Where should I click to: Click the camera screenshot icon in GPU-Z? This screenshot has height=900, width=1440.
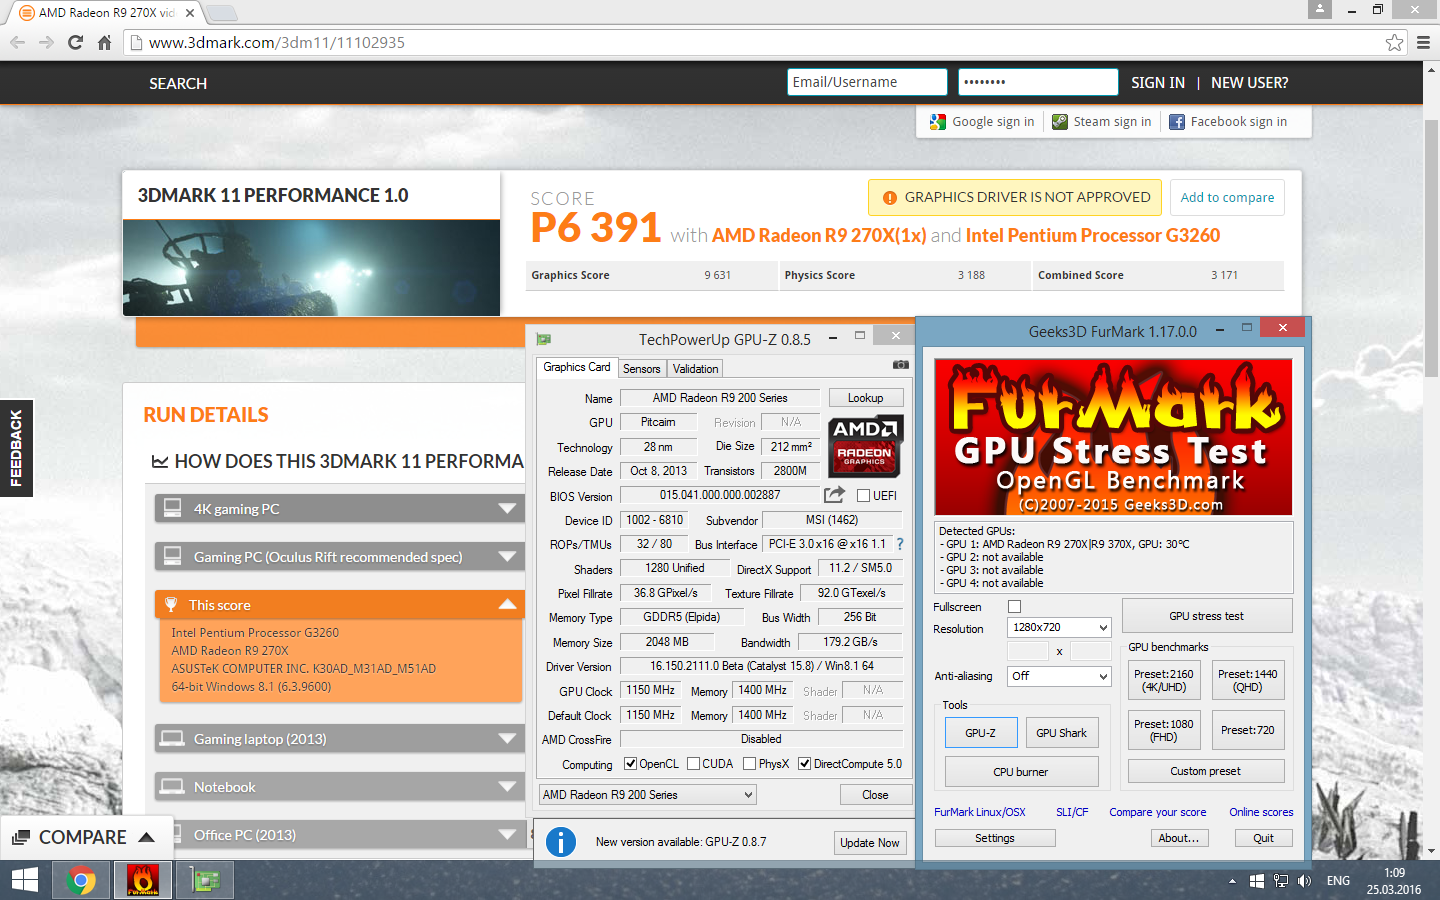coord(901,366)
